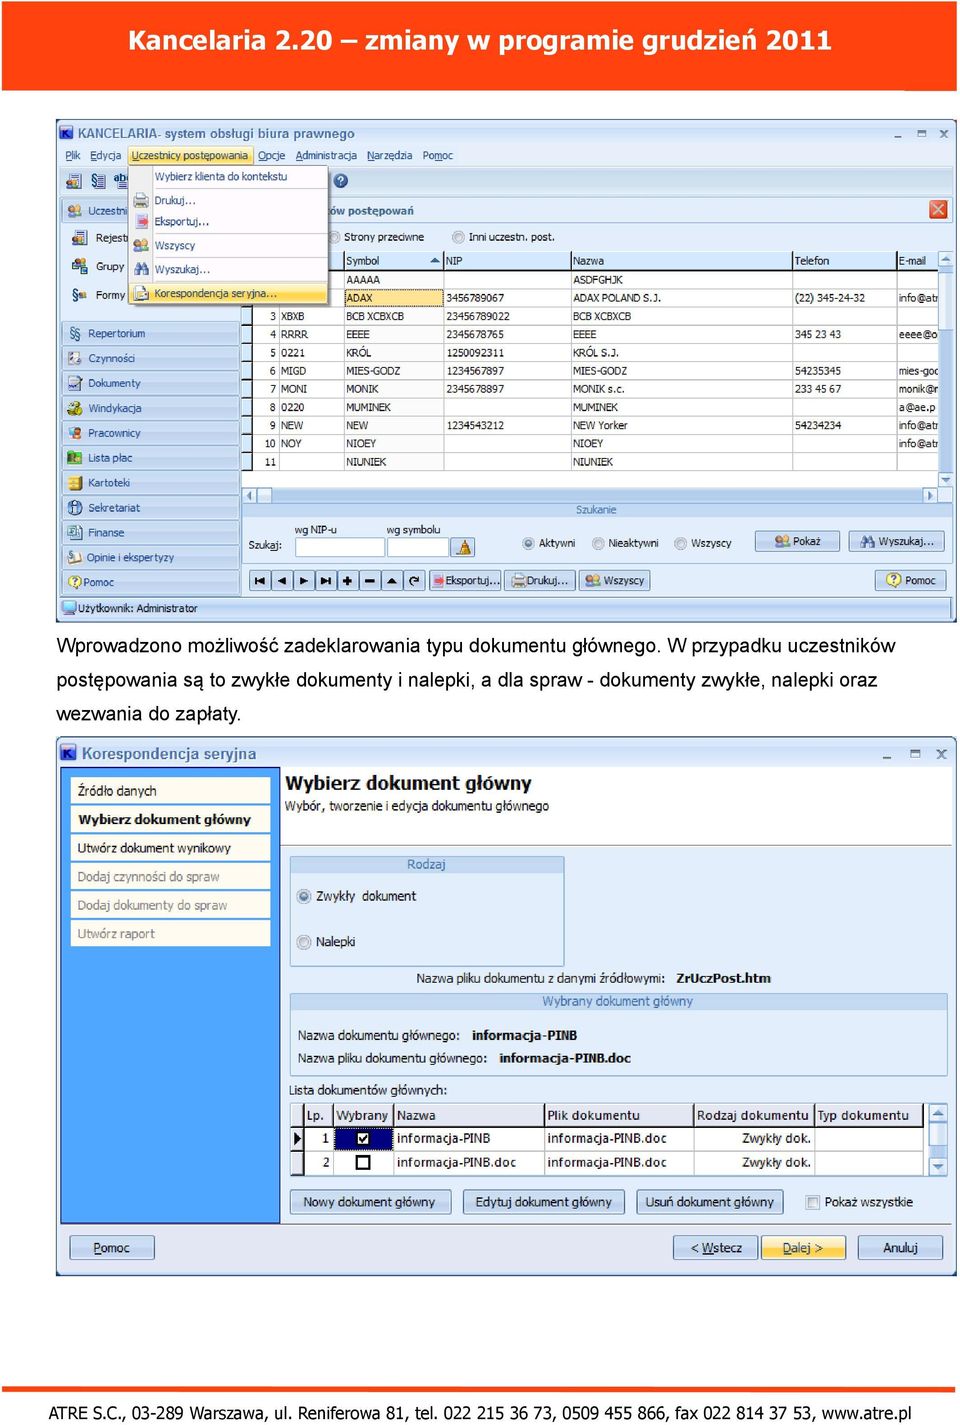The image size is (960, 1425).
Task: Open Dokumenty section in the sidebar
Action: [x=151, y=383]
